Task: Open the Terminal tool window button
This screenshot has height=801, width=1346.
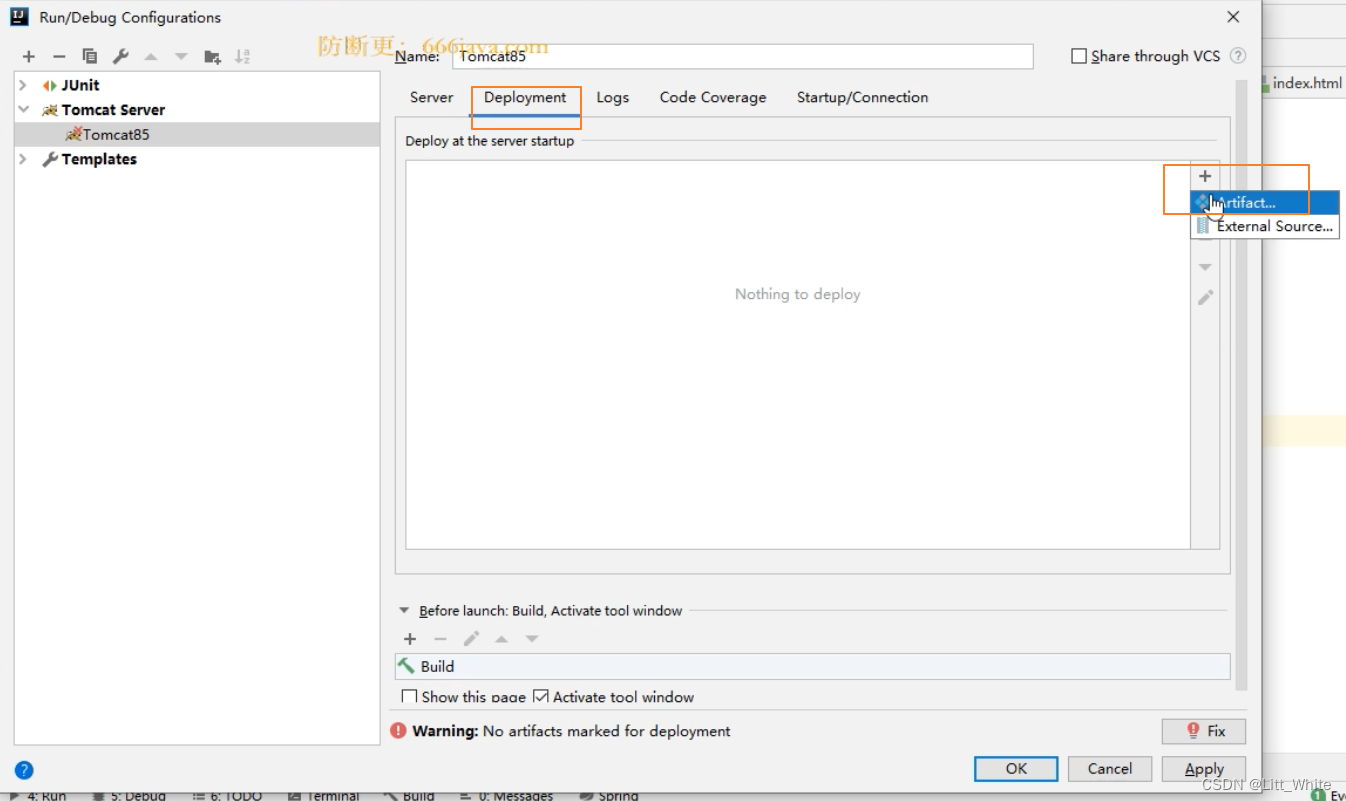Action: [x=324, y=795]
